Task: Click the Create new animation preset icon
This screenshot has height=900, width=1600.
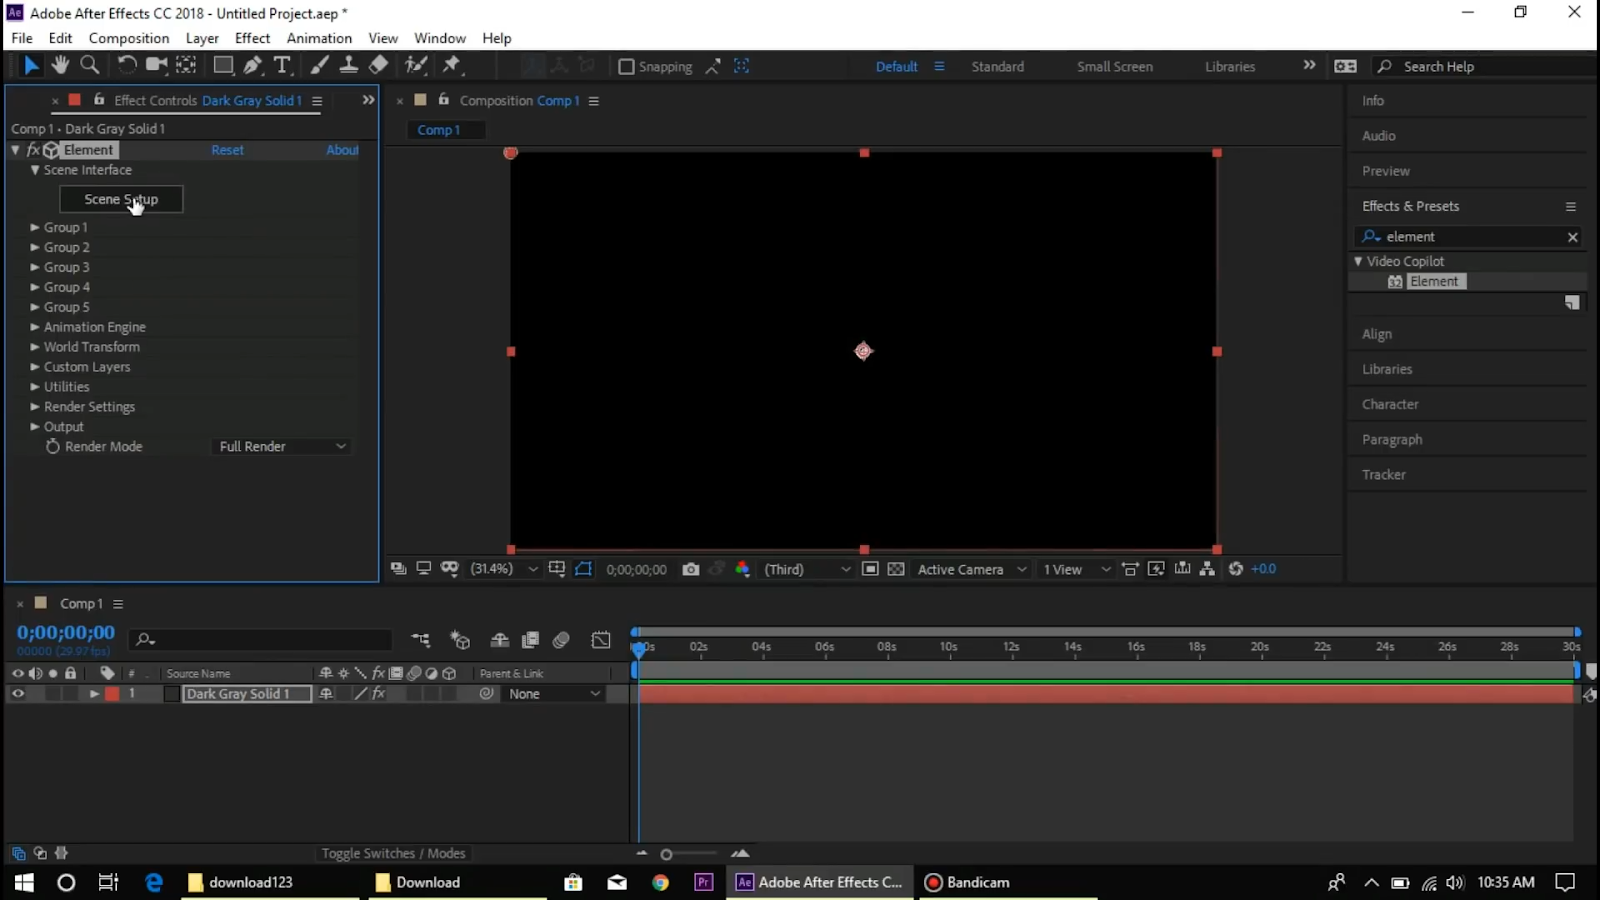Action: pos(1572,303)
